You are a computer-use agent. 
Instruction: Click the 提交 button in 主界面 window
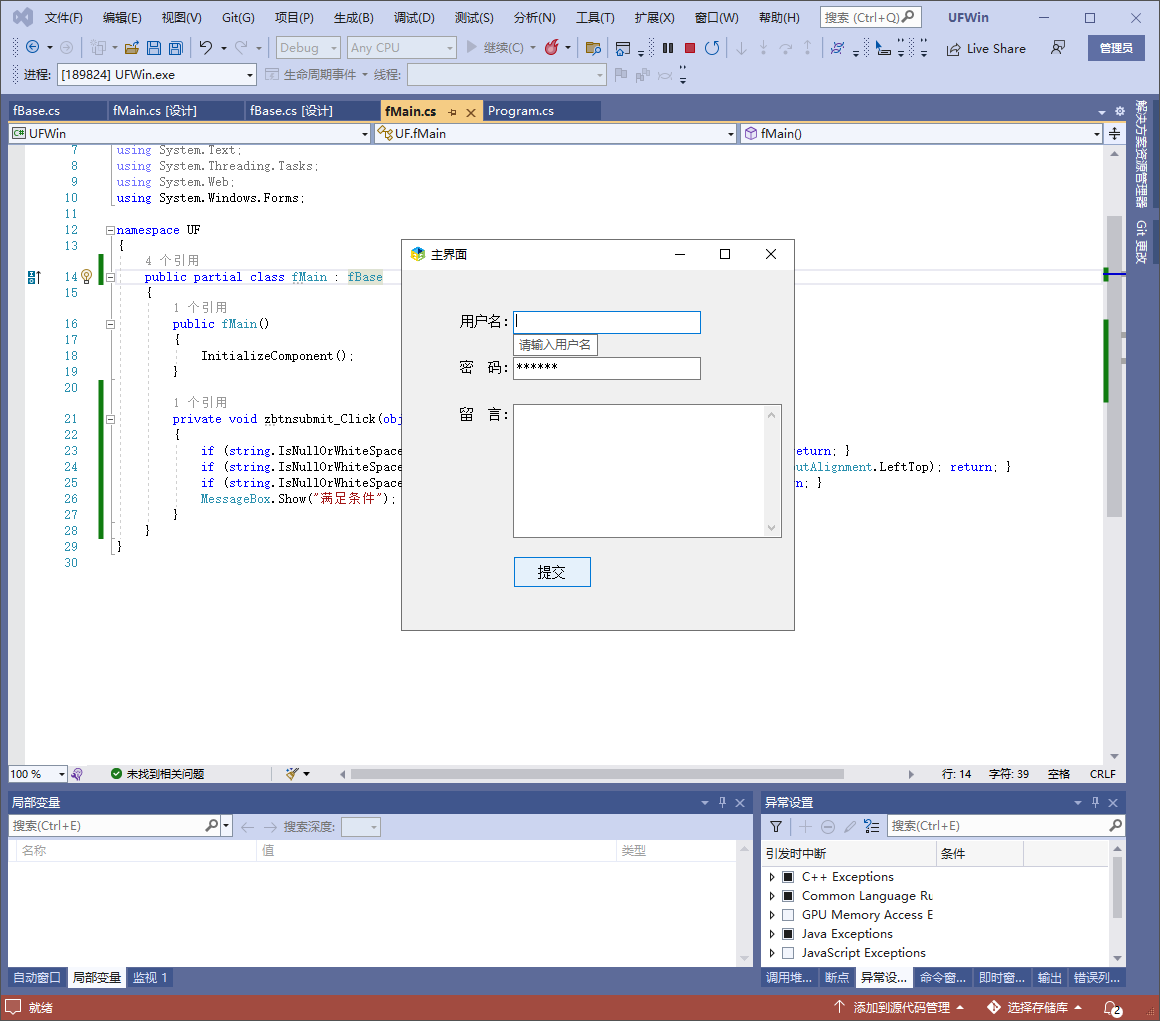pyautogui.click(x=552, y=572)
